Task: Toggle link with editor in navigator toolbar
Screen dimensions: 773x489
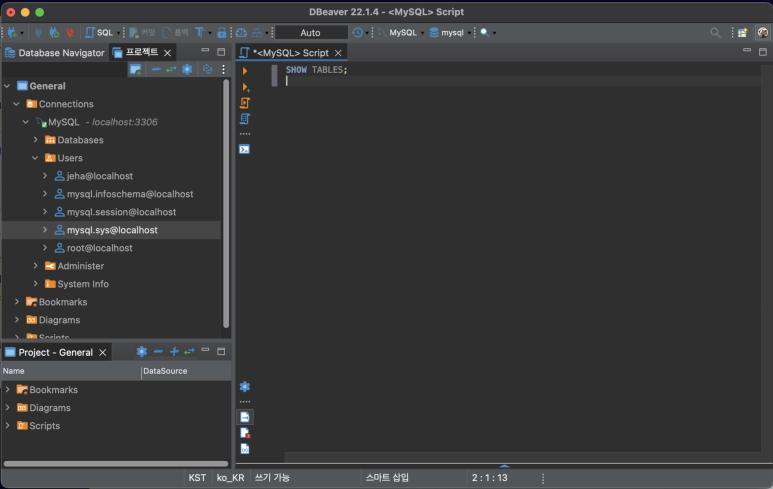Action: coord(171,70)
